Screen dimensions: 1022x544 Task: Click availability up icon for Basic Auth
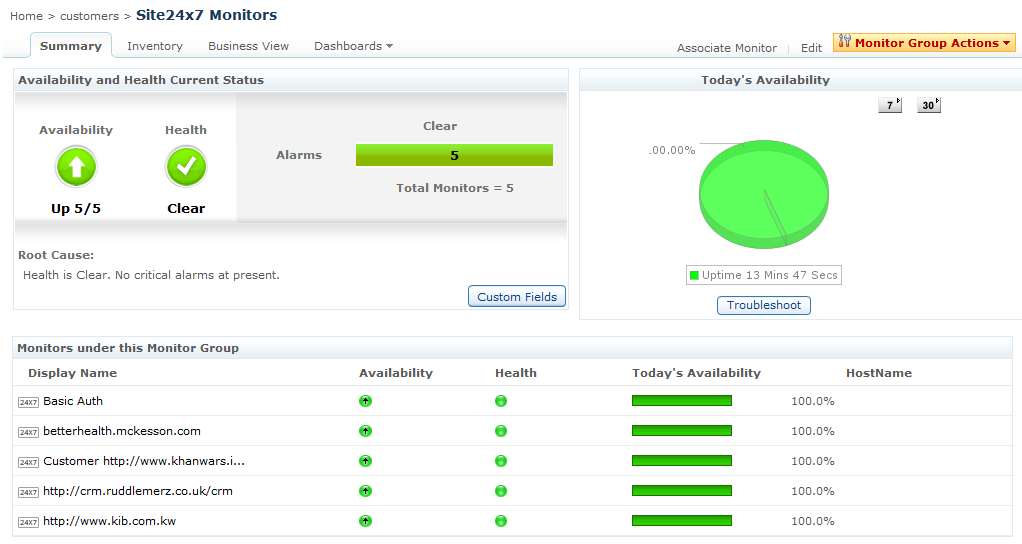click(366, 401)
